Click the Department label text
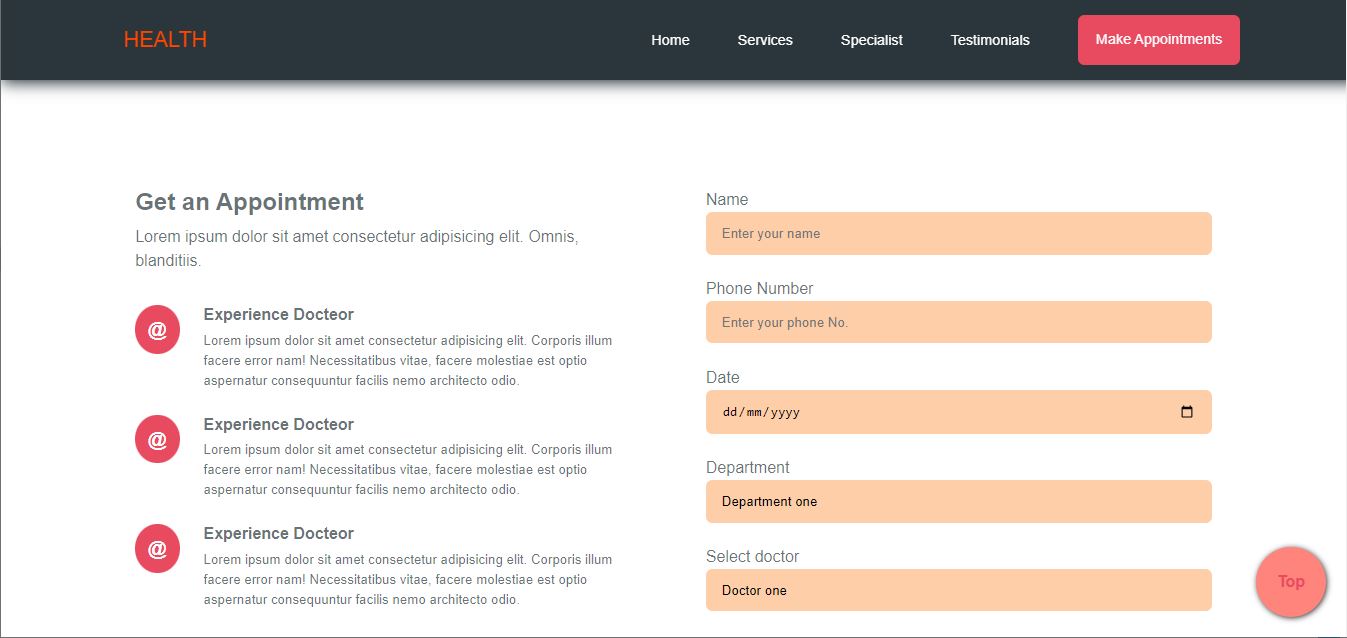The height and width of the screenshot is (638, 1347). click(747, 467)
